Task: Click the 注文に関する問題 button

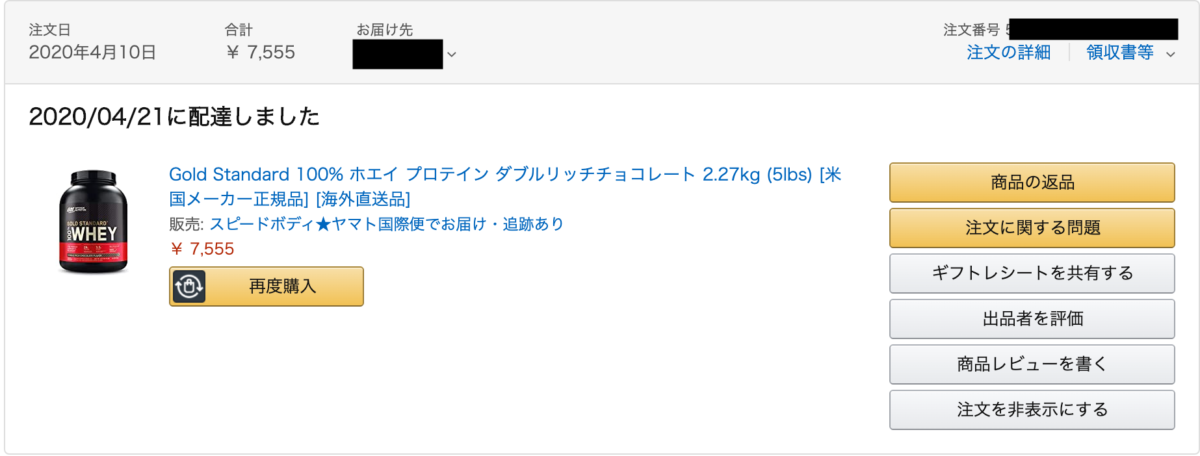Action: (1032, 228)
